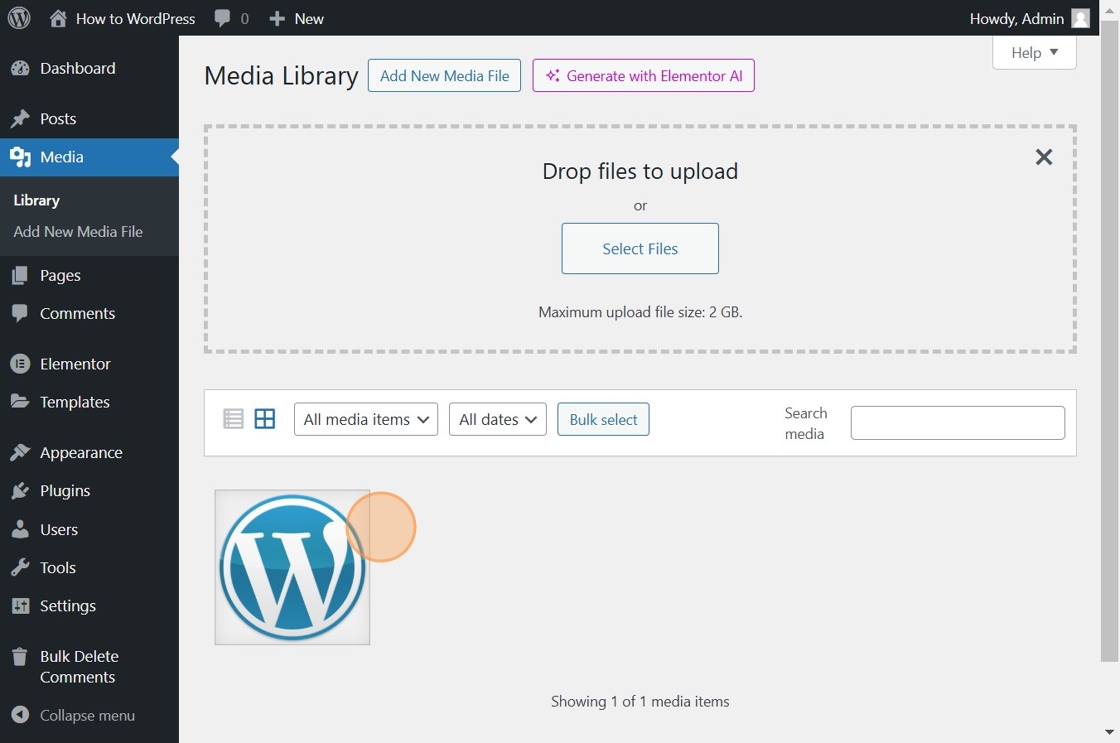
Task: Switch to grid view
Action: pyautogui.click(x=265, y=419)
